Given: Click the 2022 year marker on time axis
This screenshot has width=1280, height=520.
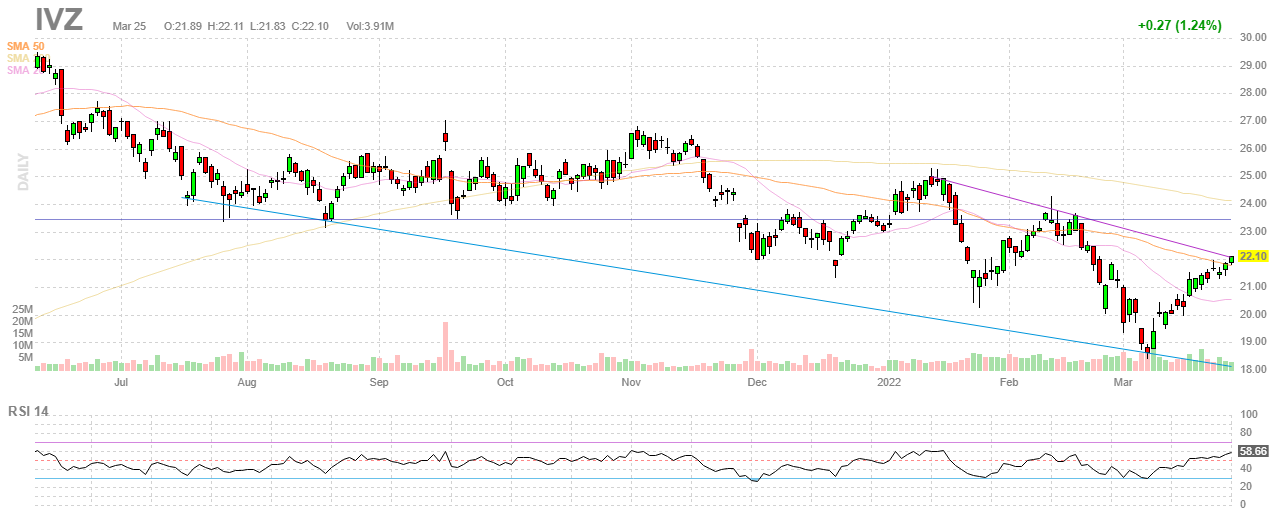Looking at the screenshot, I should tap(889, 382).
